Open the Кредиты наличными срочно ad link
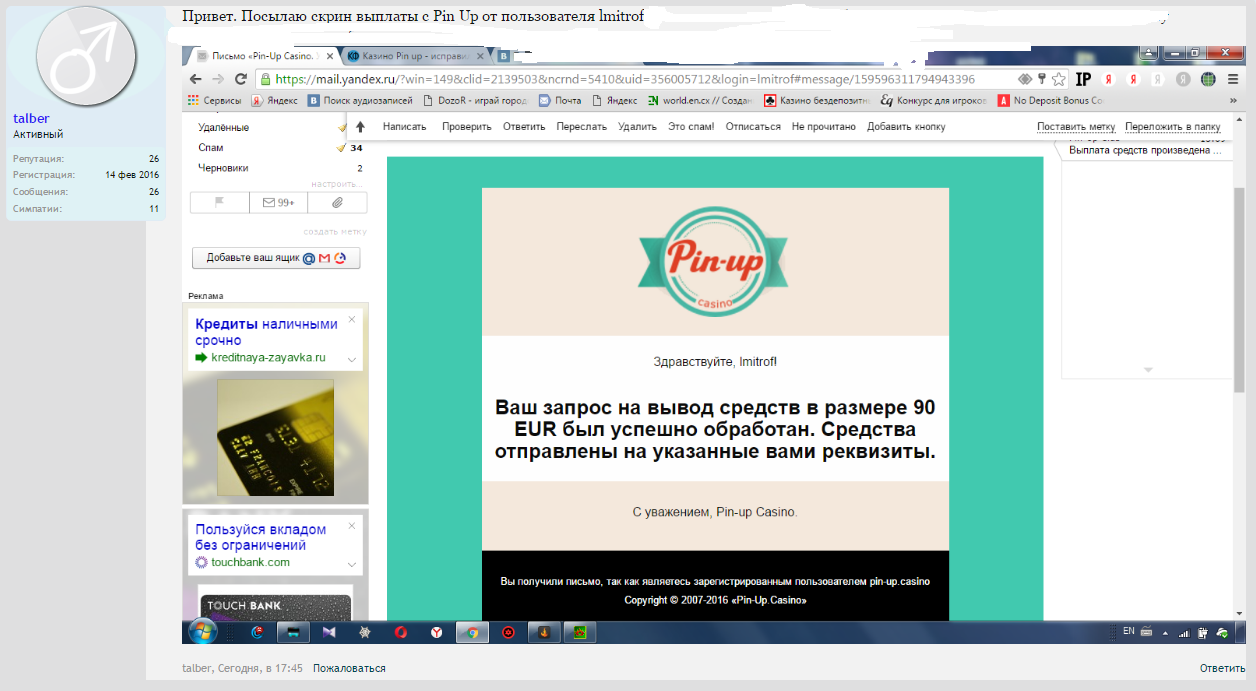The image size is (1256, 691). pos(266,332)
